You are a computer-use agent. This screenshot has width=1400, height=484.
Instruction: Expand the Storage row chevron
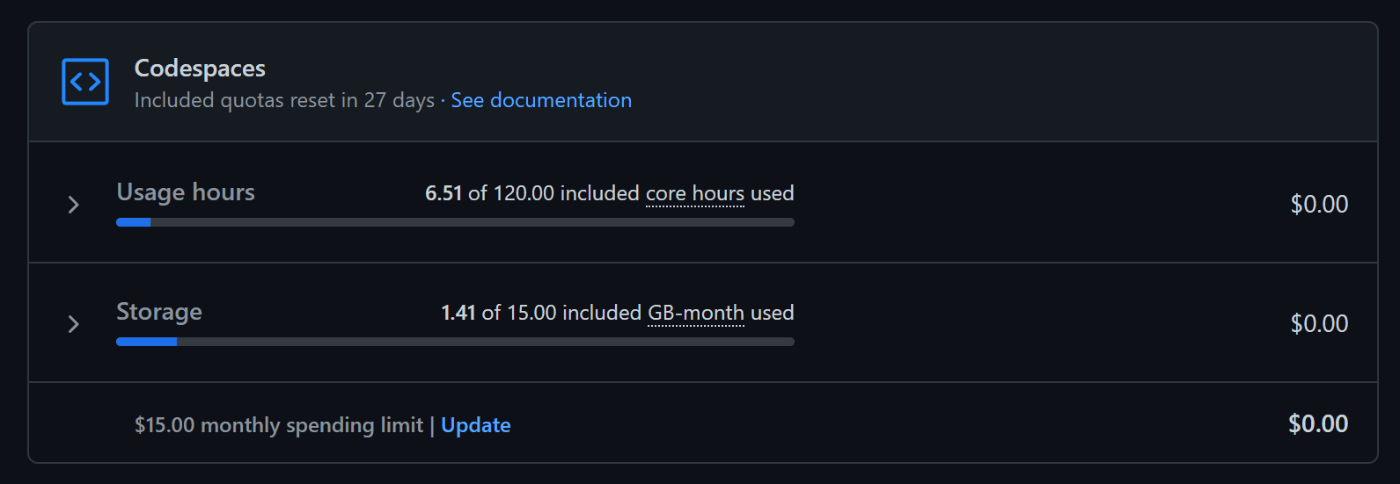coord(73,324)
